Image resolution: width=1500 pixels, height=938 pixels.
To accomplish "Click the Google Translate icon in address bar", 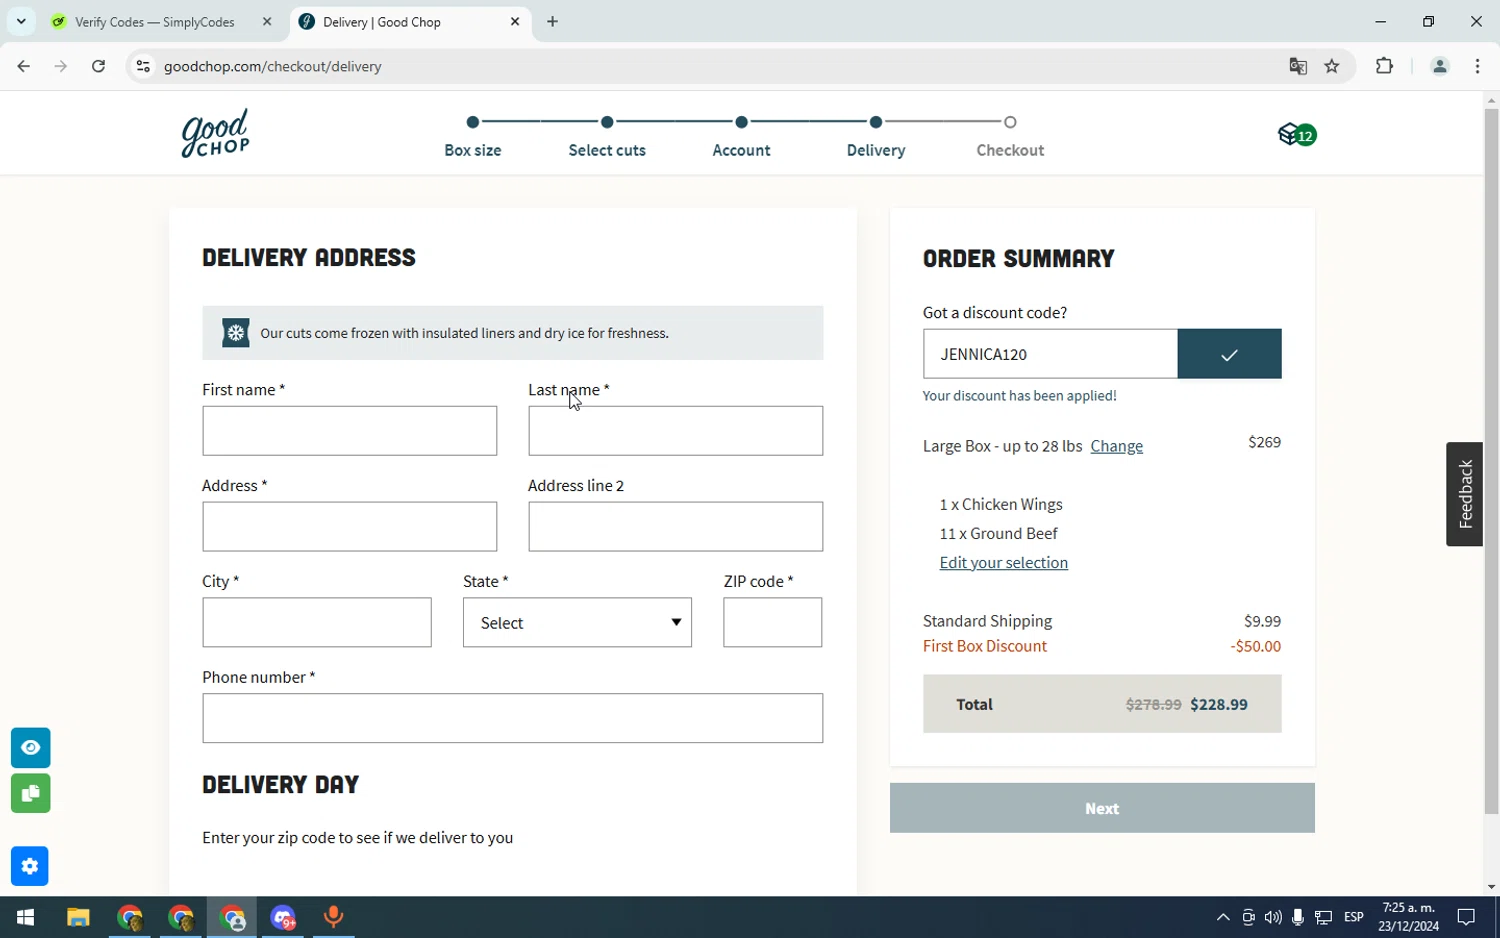I will pos(1298,66).
